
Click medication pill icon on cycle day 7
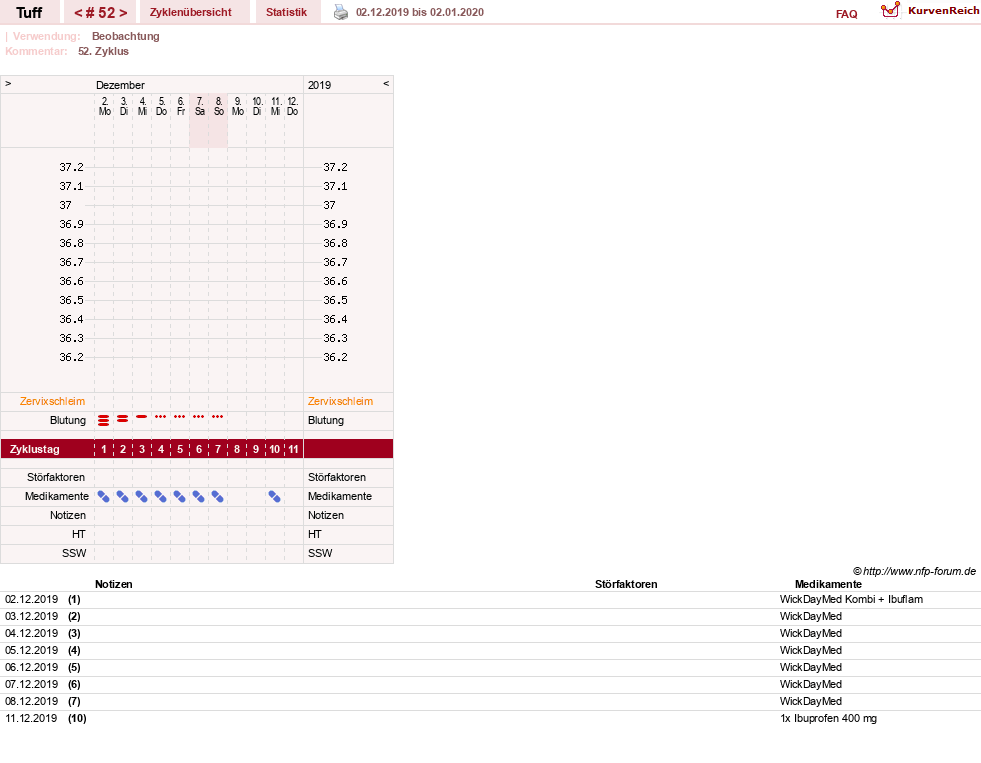(218, 497)
